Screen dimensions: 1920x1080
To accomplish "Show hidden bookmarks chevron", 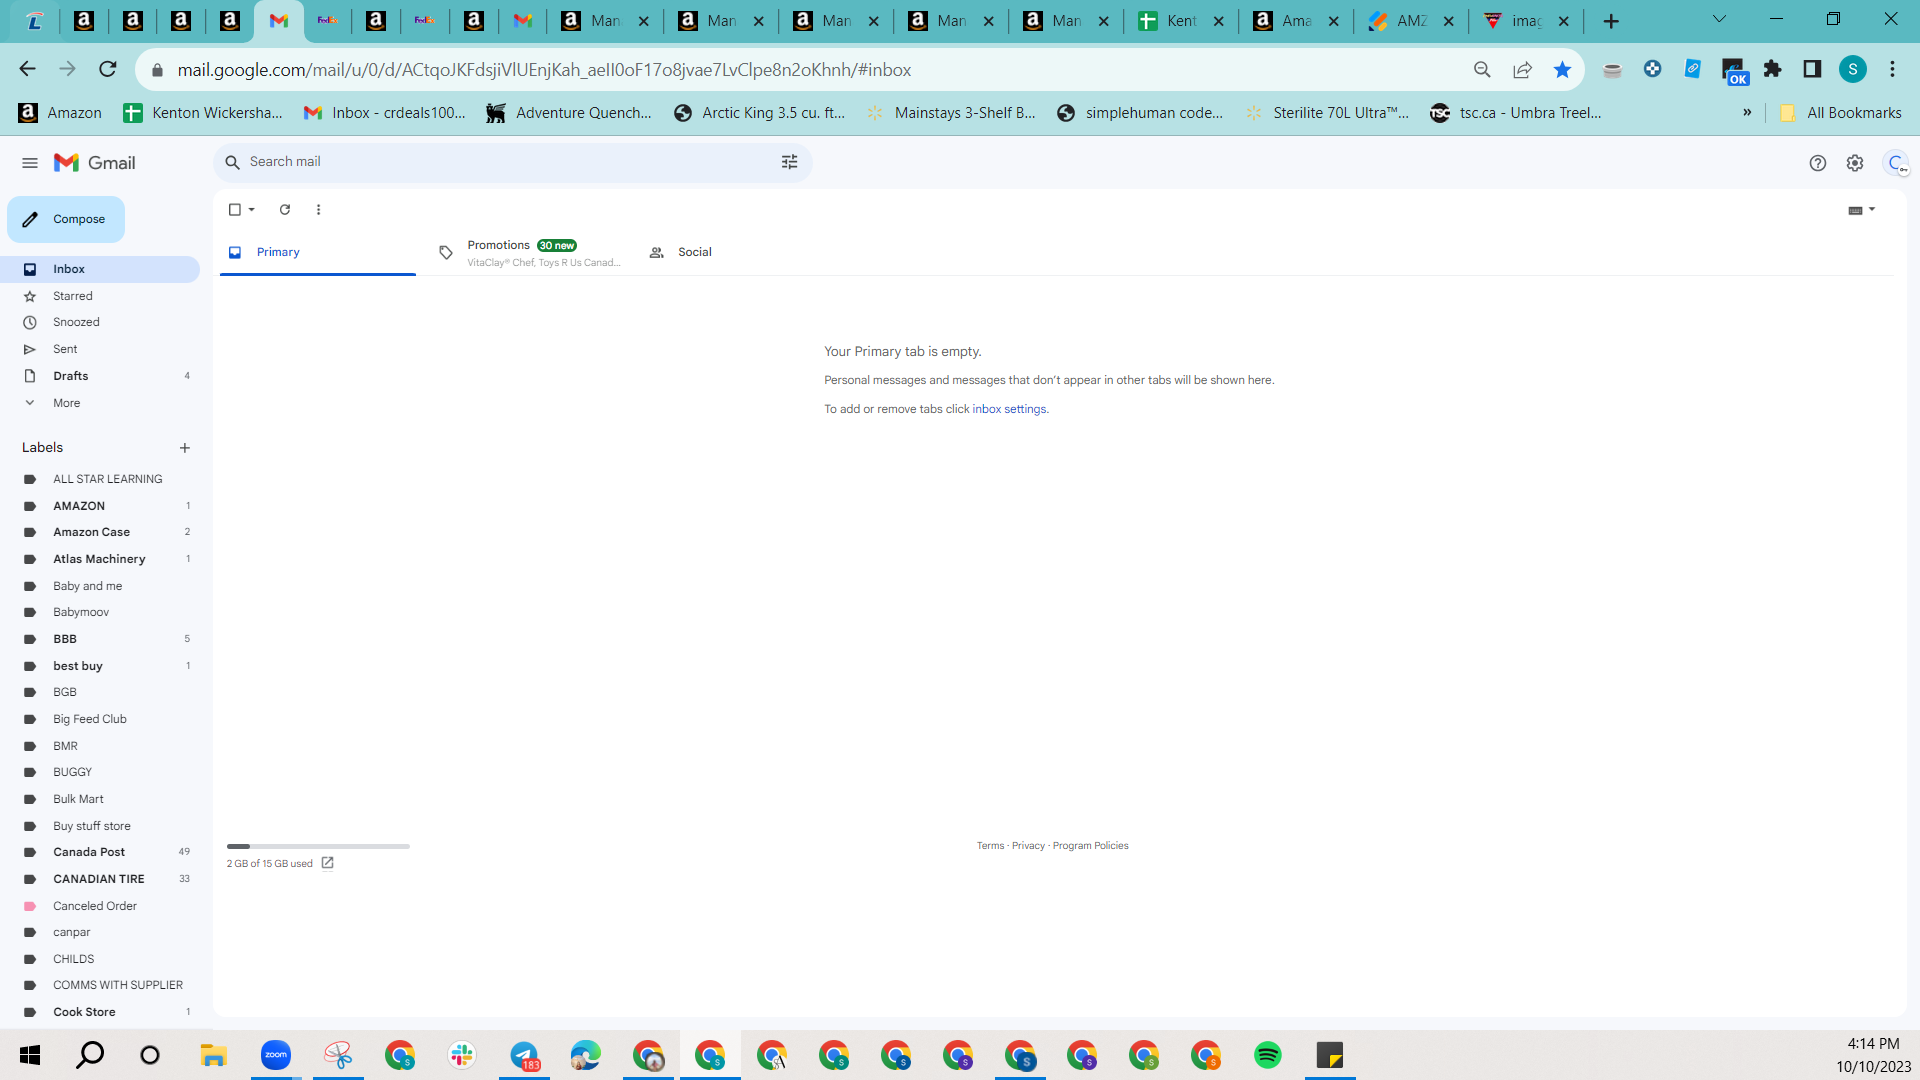I will (x=1747, y=113).
